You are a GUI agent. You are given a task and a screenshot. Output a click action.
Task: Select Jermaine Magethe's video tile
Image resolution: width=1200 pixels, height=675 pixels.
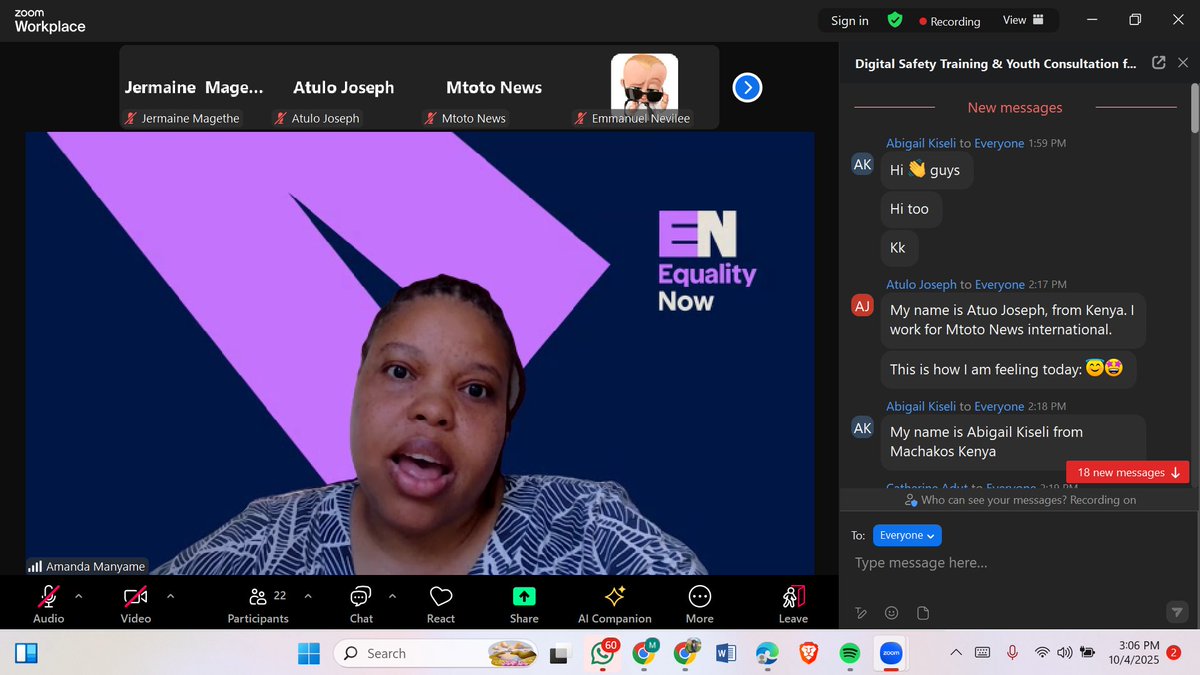pyautogui.click(x=195, y=88)
